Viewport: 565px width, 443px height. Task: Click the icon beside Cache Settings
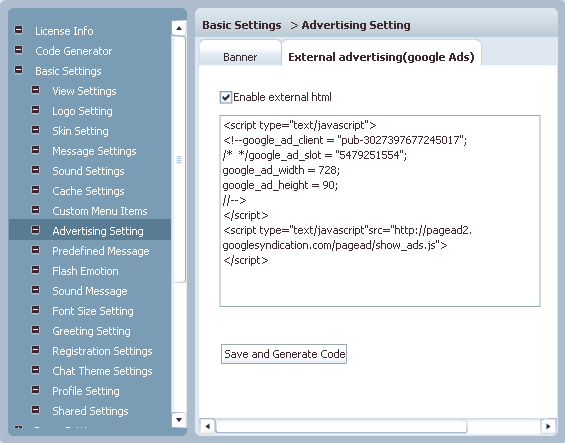(36, 190)
